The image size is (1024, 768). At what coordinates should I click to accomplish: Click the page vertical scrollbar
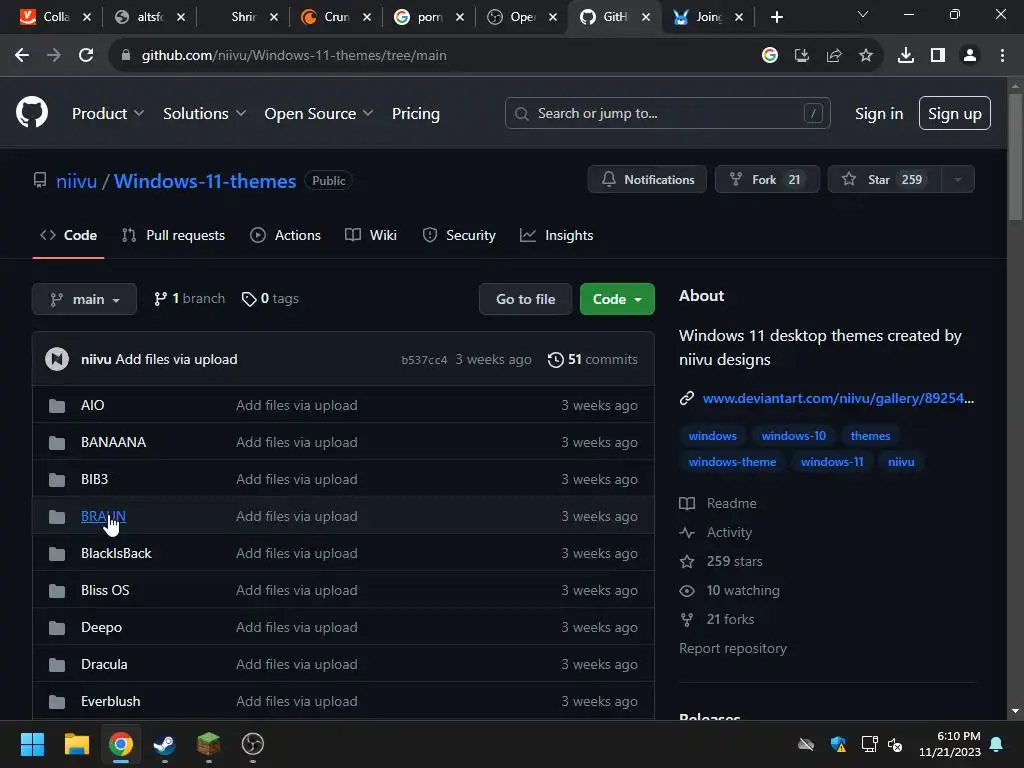(1015, 157)
